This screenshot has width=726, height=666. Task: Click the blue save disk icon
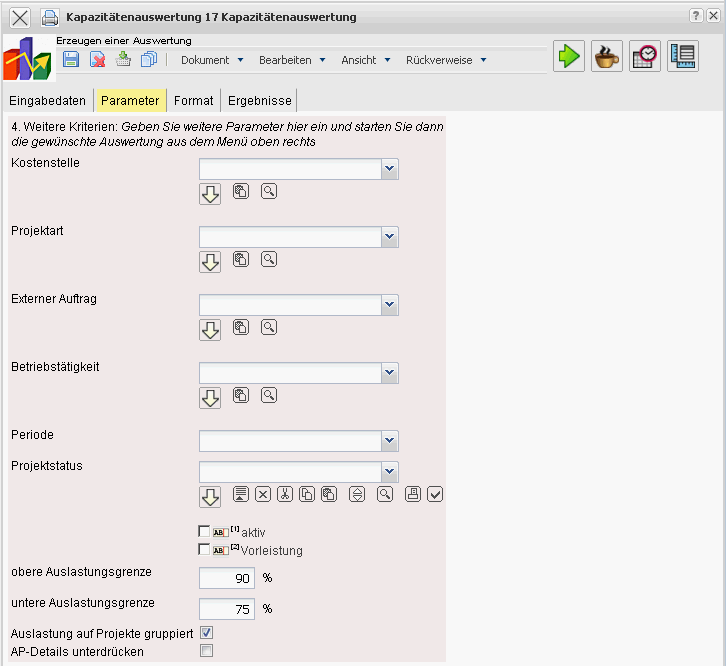click(71, 60)
